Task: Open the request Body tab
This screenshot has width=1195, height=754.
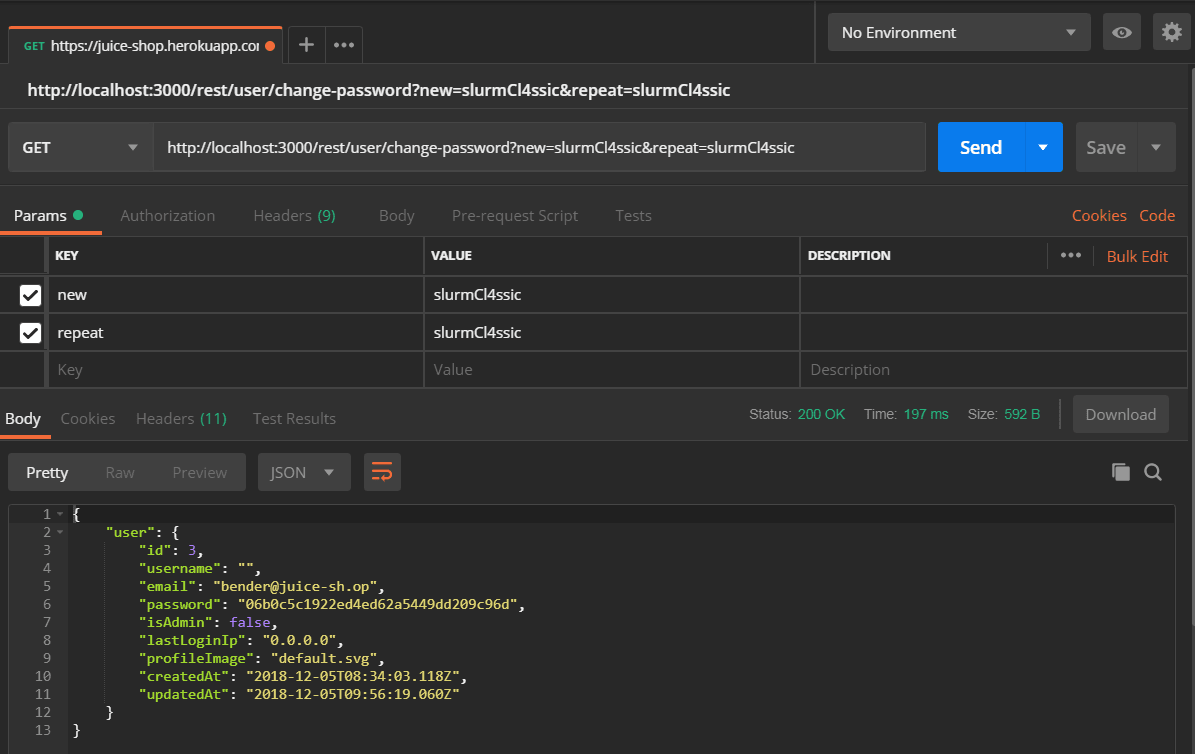Action: click(x=396, y=216)
